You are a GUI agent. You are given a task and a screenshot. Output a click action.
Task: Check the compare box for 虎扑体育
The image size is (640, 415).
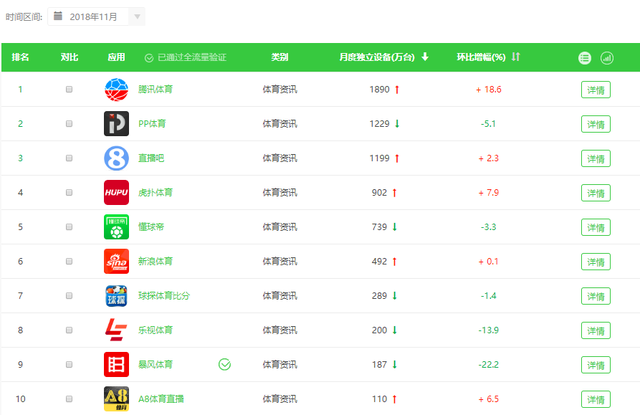click(69, 192)
